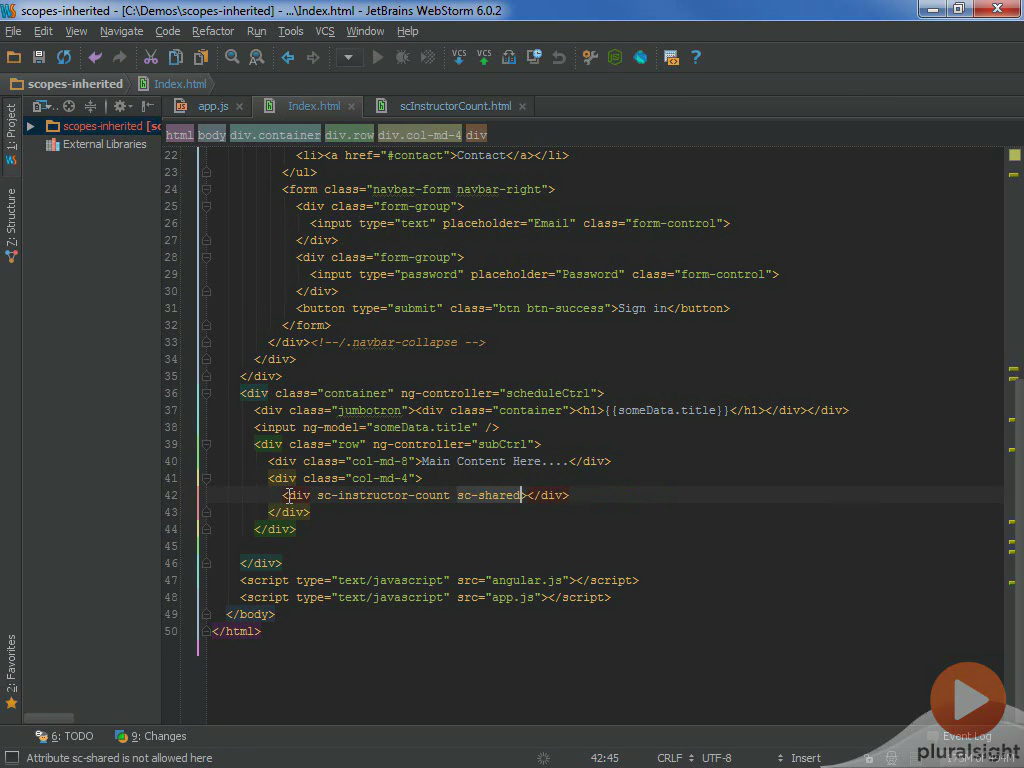
Task: Collapse the code fold at line 39
Action: click(x=206, y=444)
